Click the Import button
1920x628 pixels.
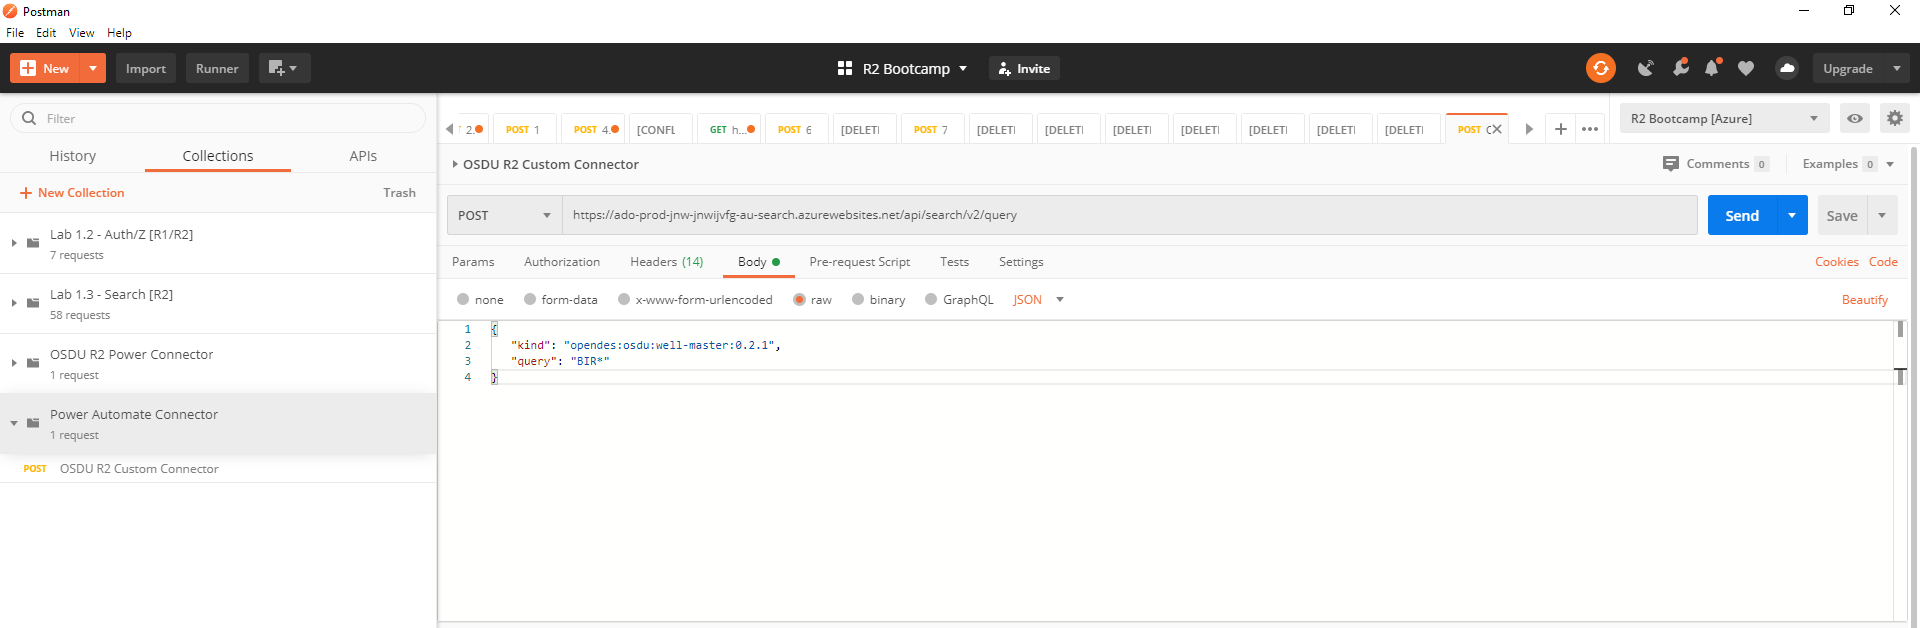146,68
